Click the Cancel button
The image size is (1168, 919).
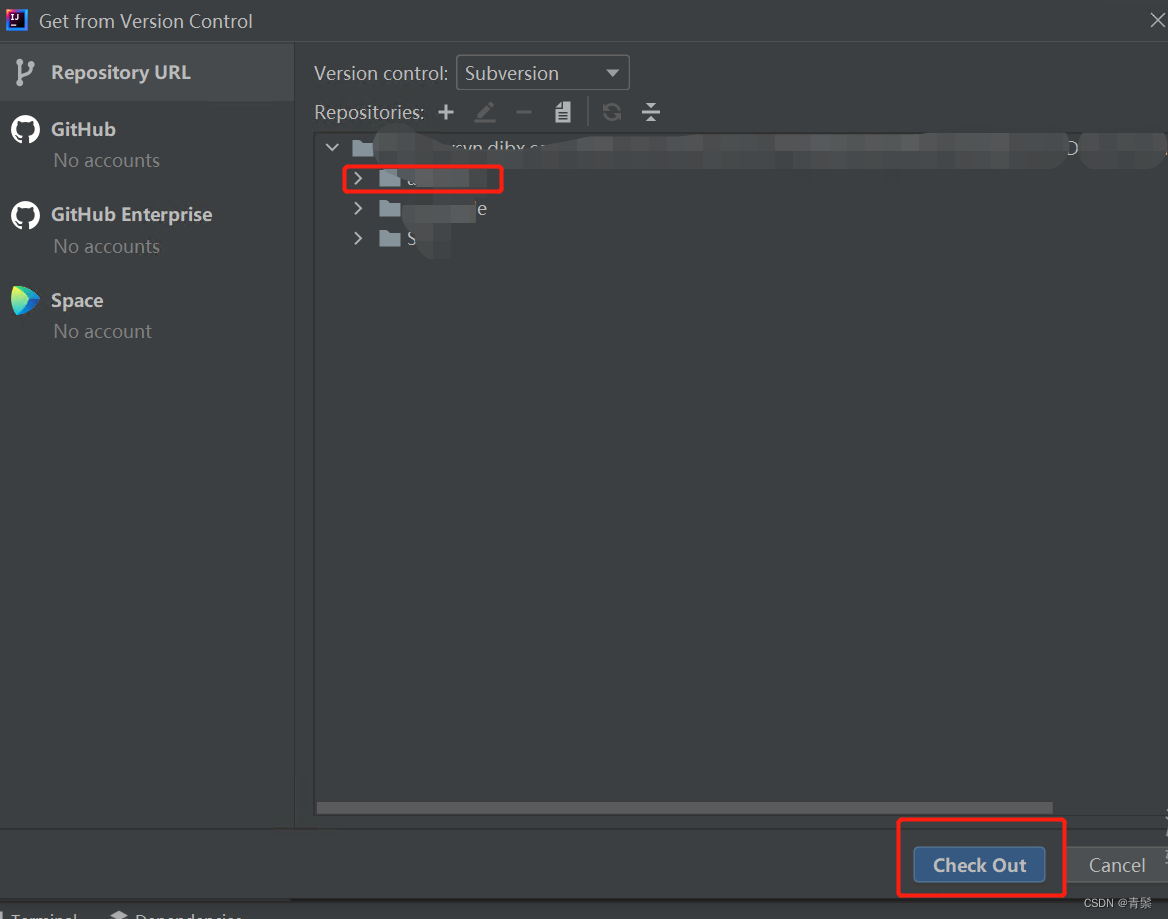tap(1117, 865)
